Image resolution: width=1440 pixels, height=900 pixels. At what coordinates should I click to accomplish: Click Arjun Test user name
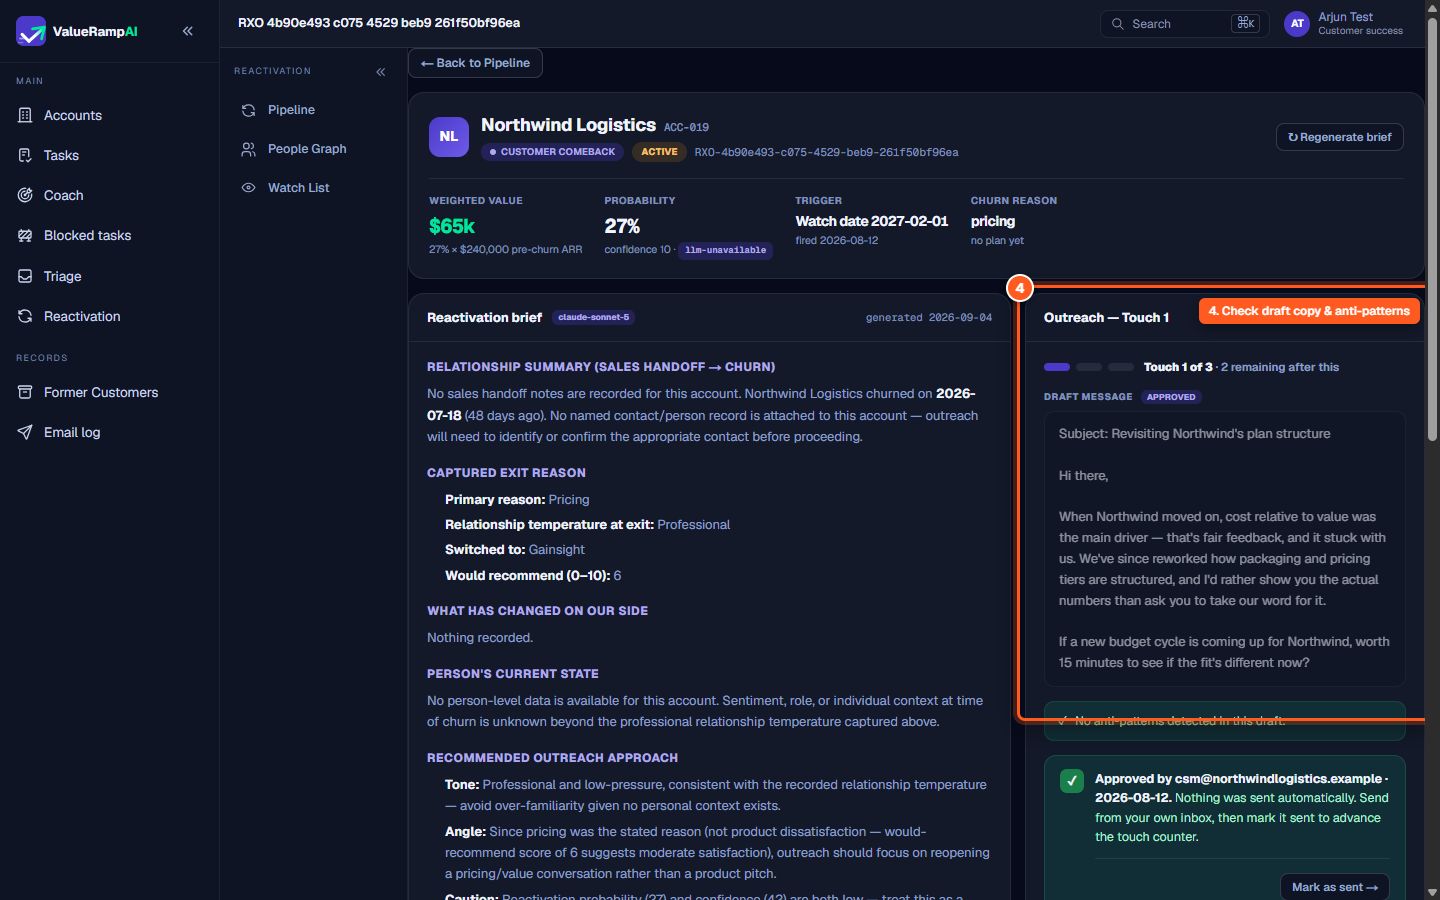(x=1345, y=17)
